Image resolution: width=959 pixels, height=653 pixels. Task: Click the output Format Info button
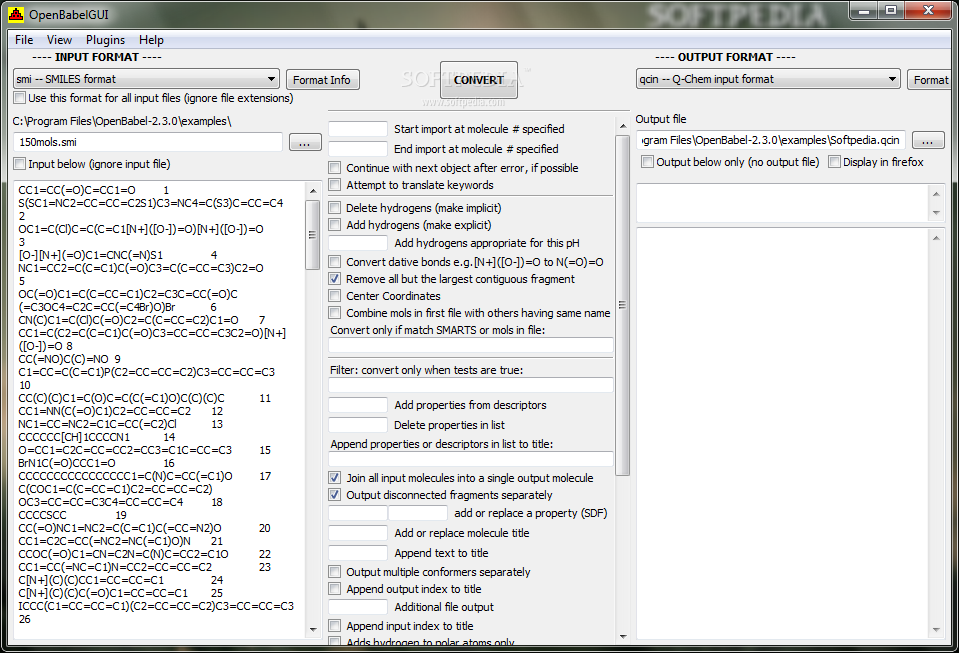(x=930, y=79)
